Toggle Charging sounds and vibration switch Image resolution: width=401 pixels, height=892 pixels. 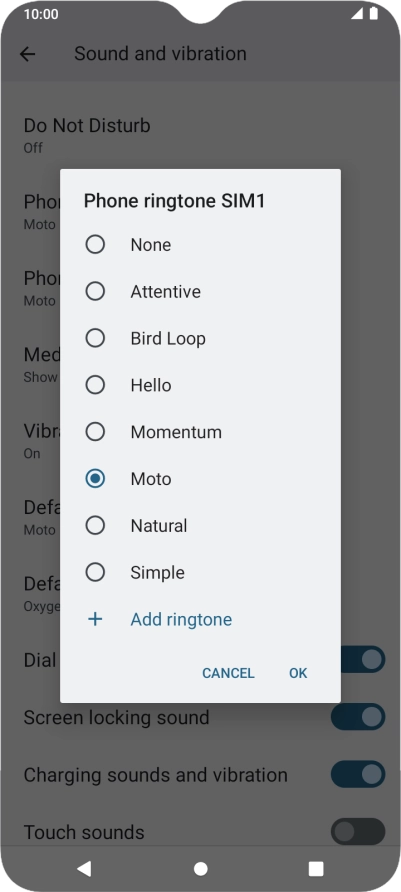[358, 774]
